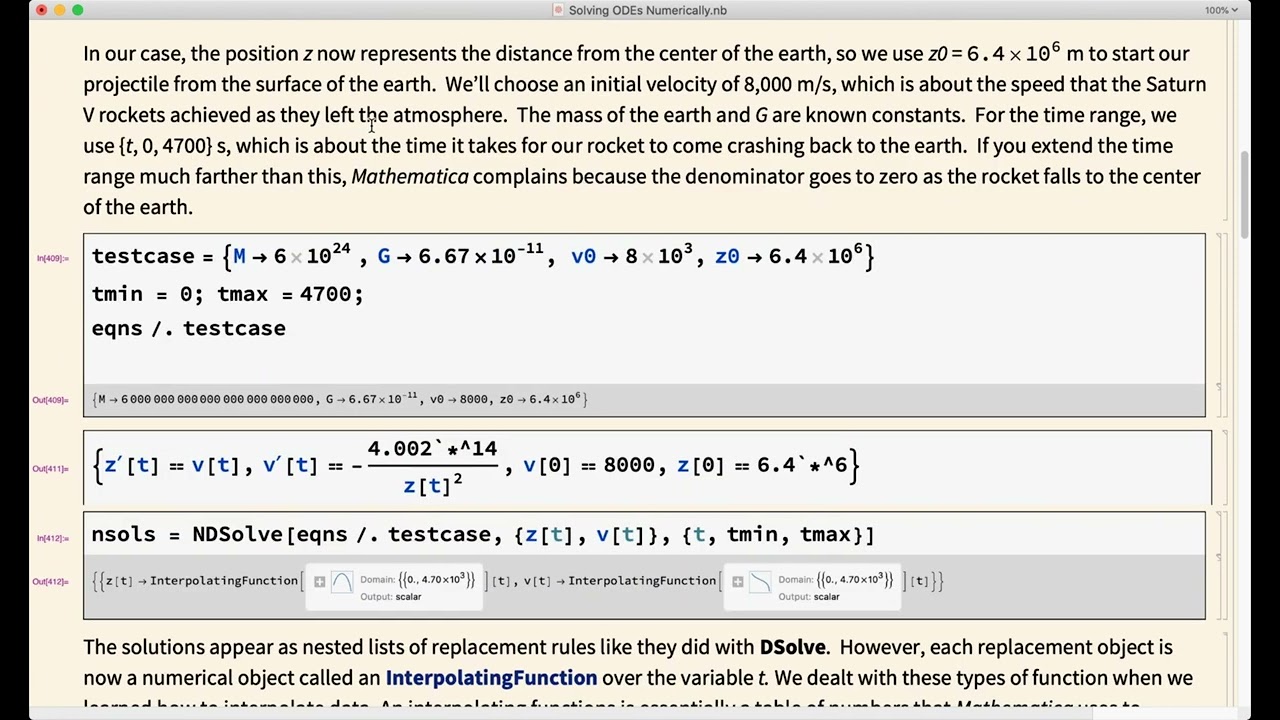Click the G → 6.67×10^-11 rule in input
This screenshot has width=1280, height=720.
pyautogui.click(x=461, y=256)
